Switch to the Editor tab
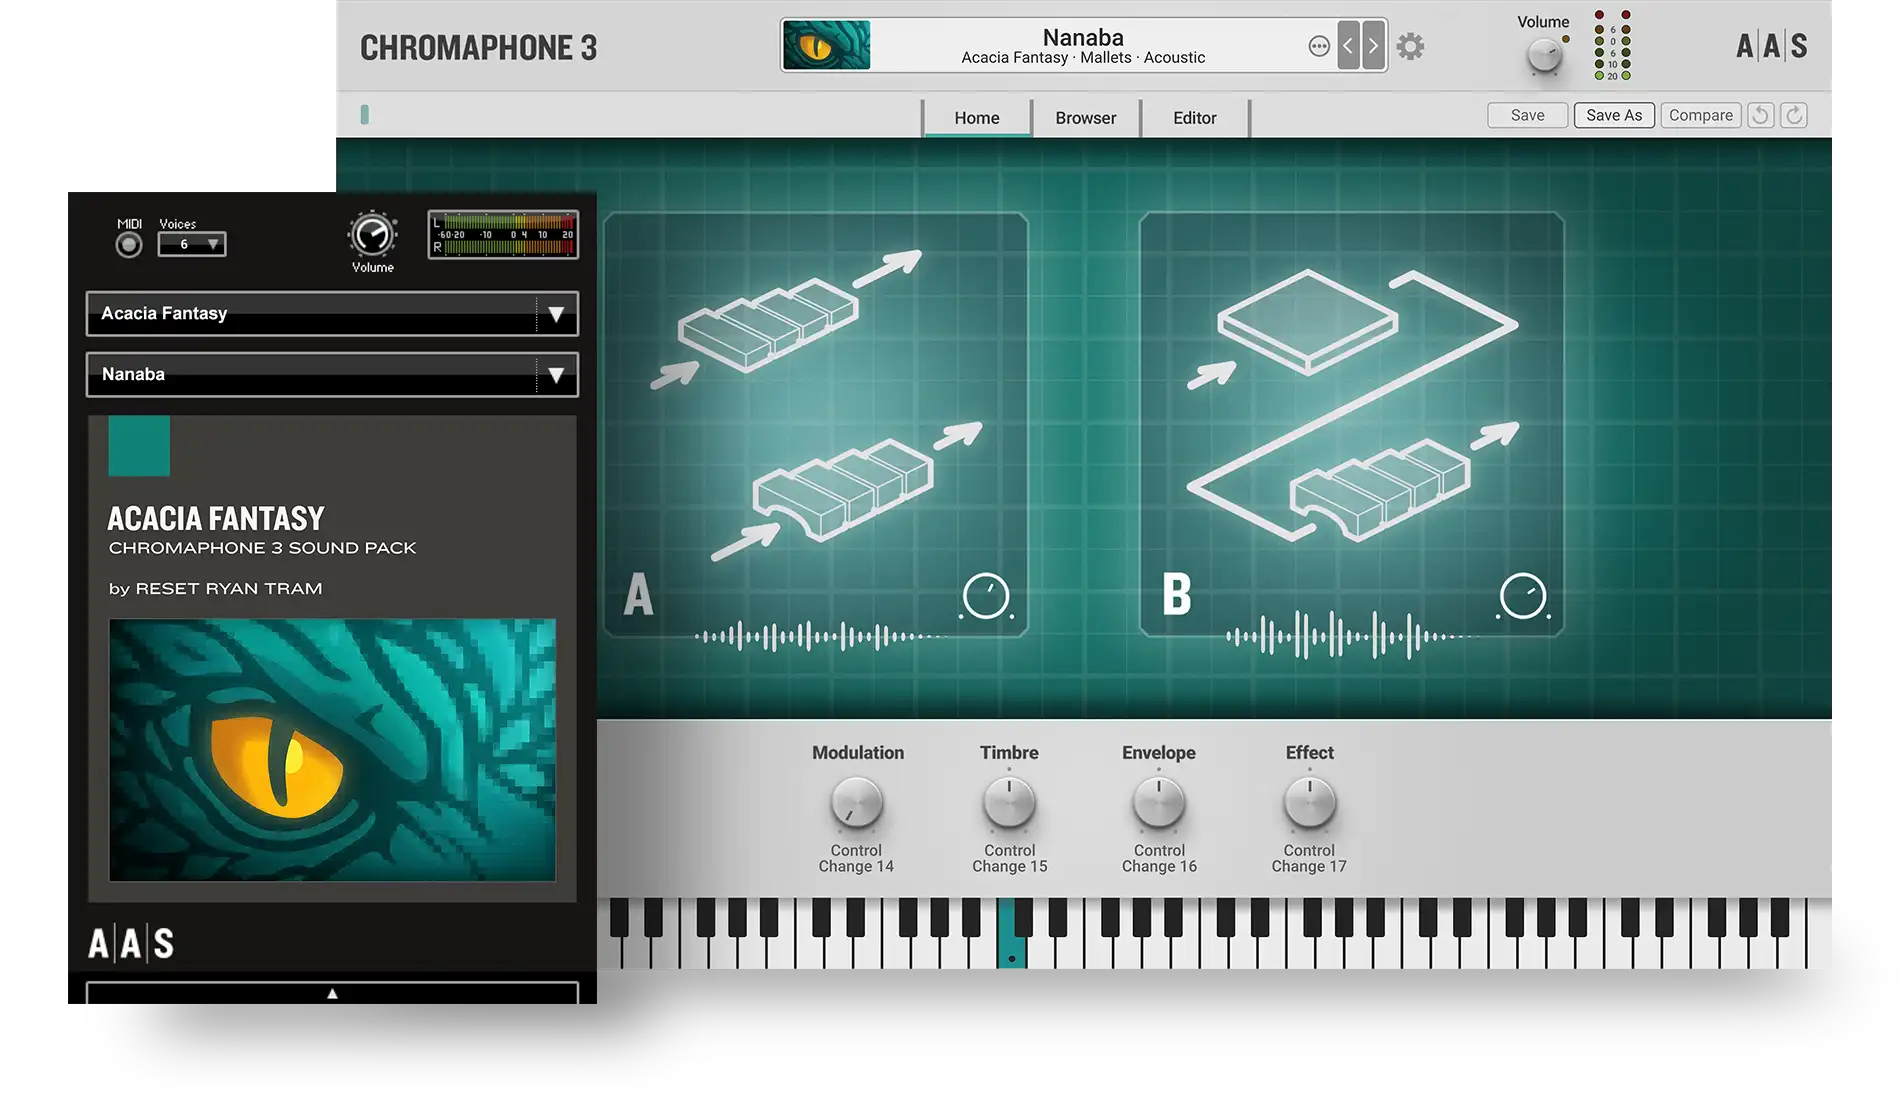 coord(1195,118)
